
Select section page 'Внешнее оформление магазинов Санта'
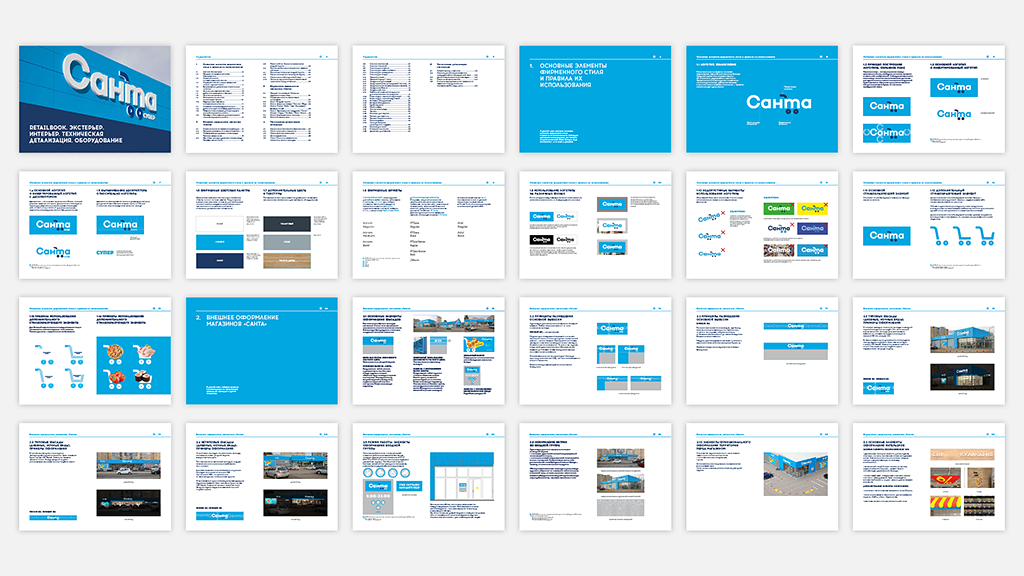262,351
